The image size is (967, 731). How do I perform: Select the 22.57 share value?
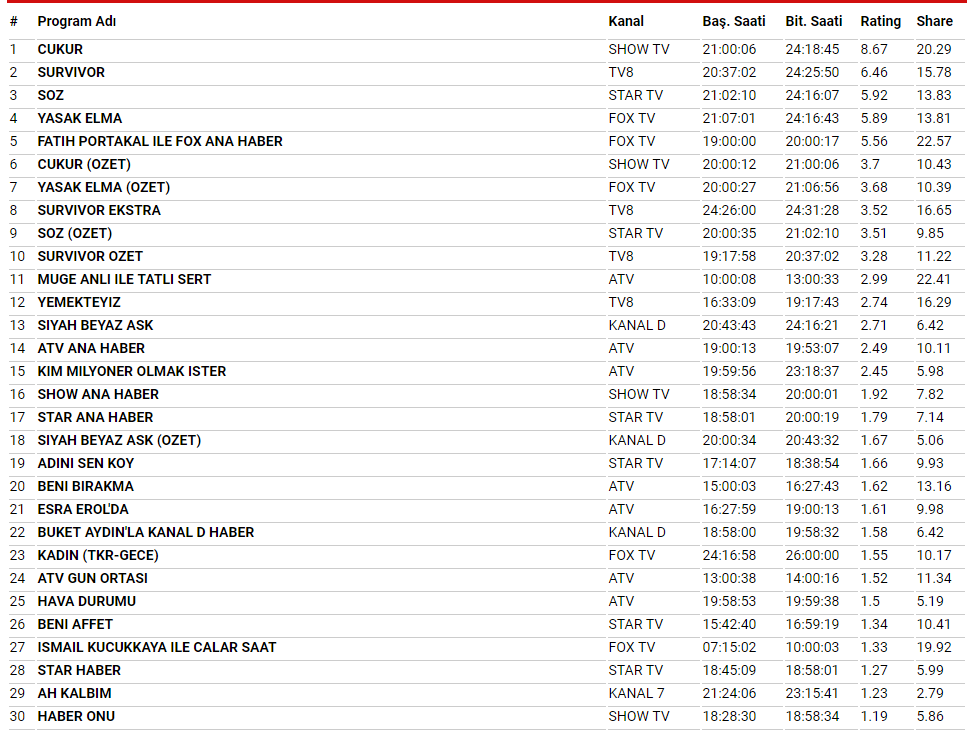(934, 141)
